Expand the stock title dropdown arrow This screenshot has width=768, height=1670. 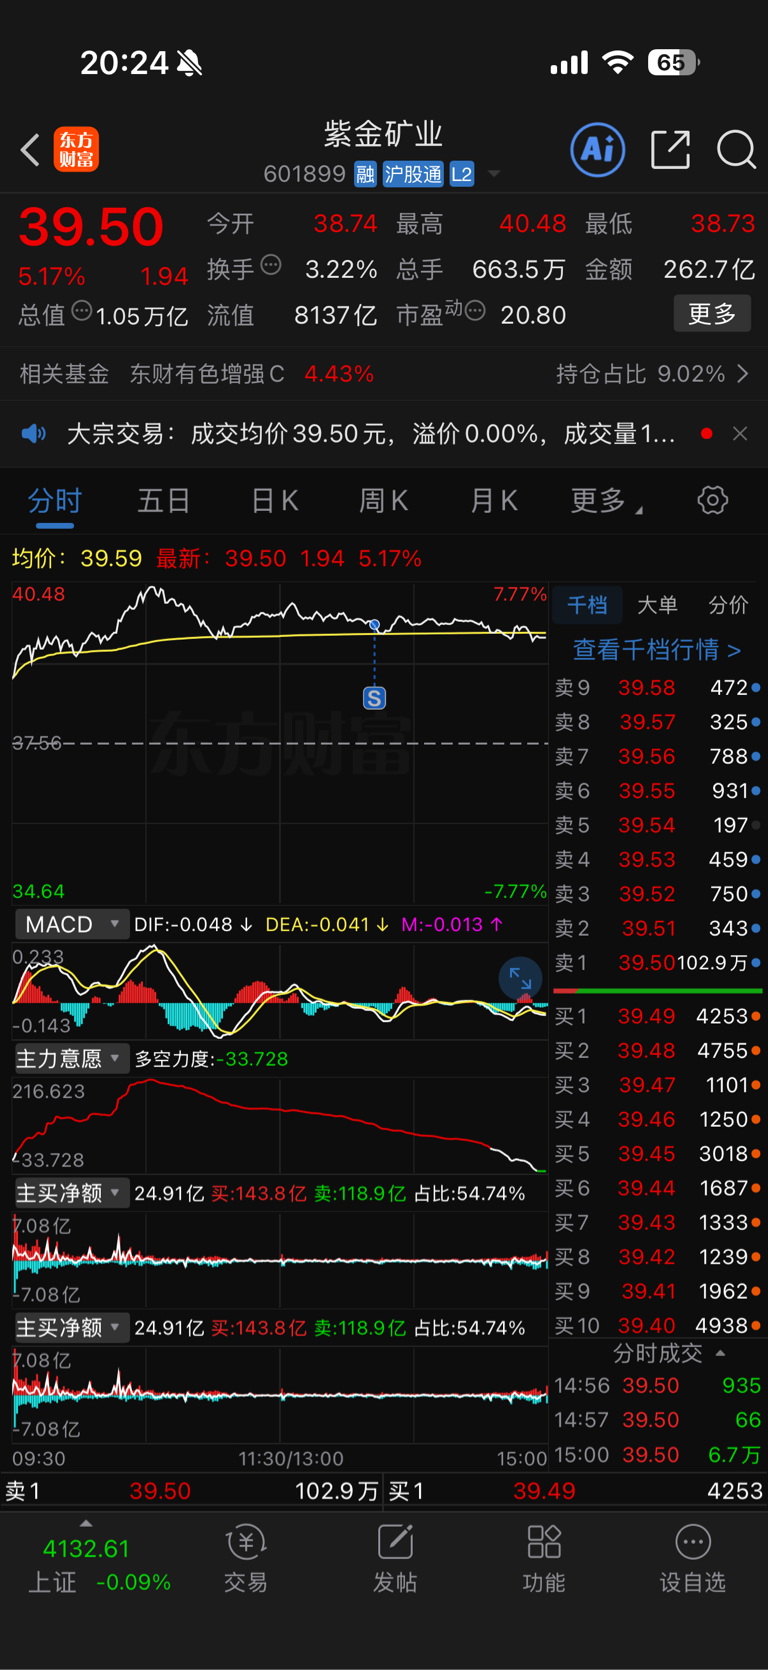click(494, 175)
